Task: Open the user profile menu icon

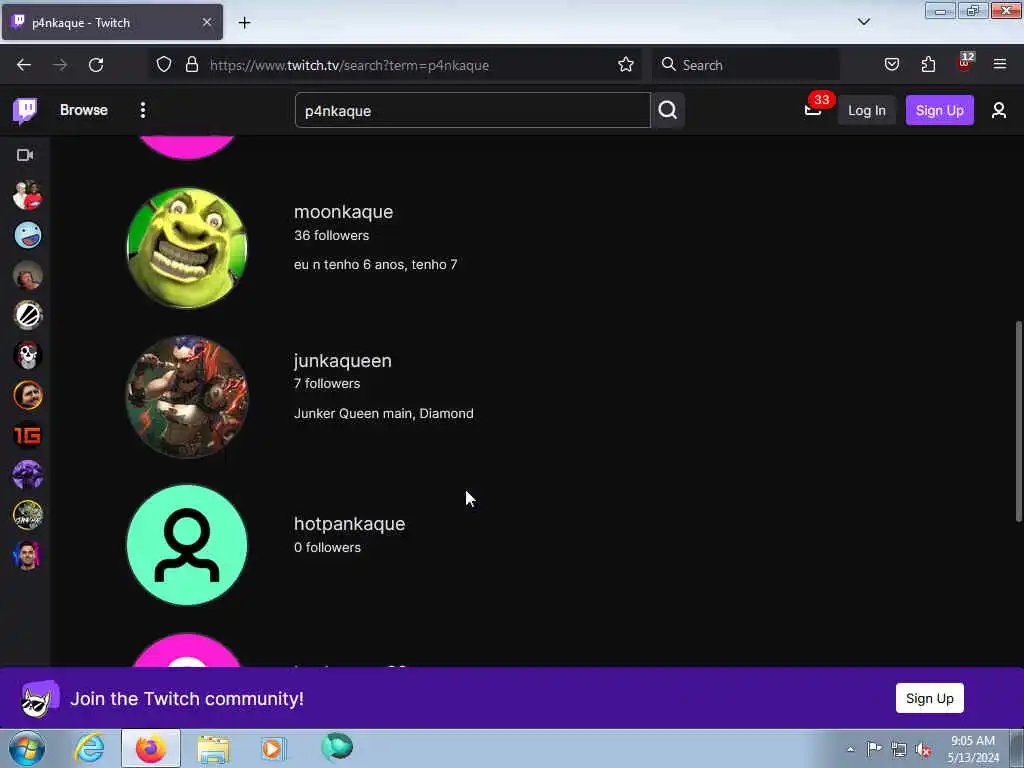Action: tap(999, 110)
